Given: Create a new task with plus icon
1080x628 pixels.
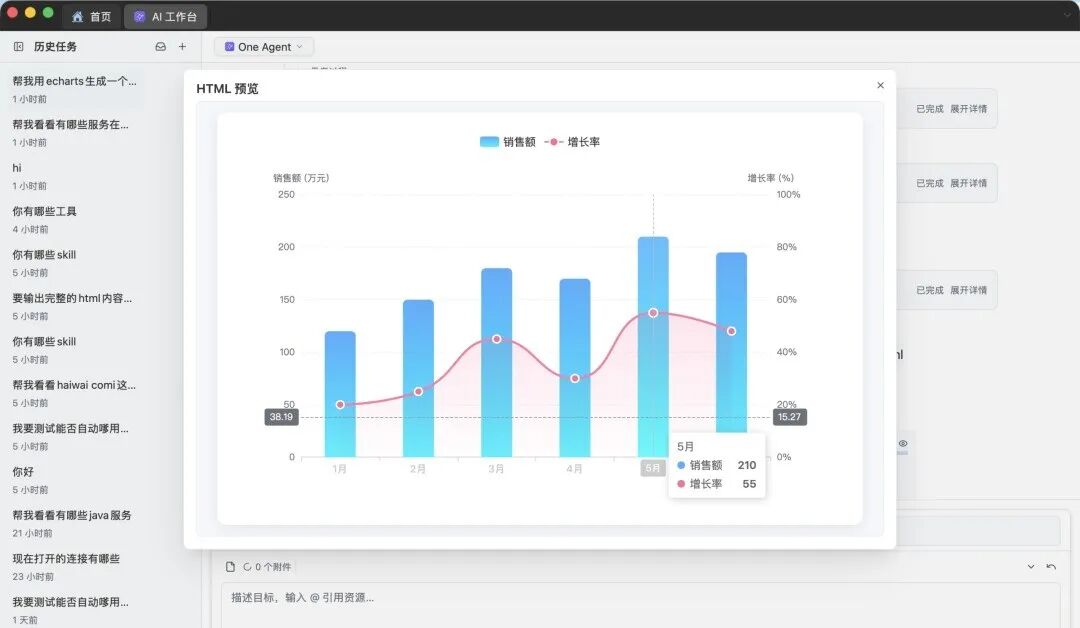Looking at the screenshot, I should [183, 47].
